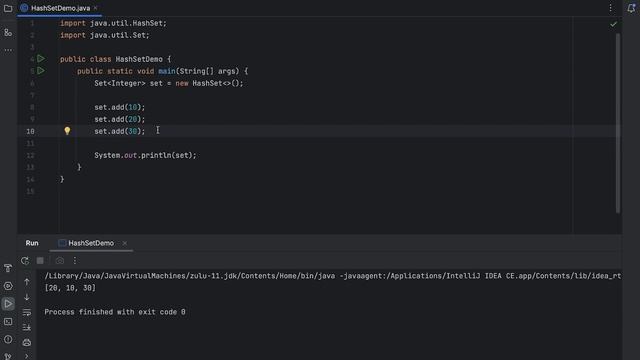Click 'Process finished with exit code 0' text
The image size is (640, 360).
click(x=115, y=312)
